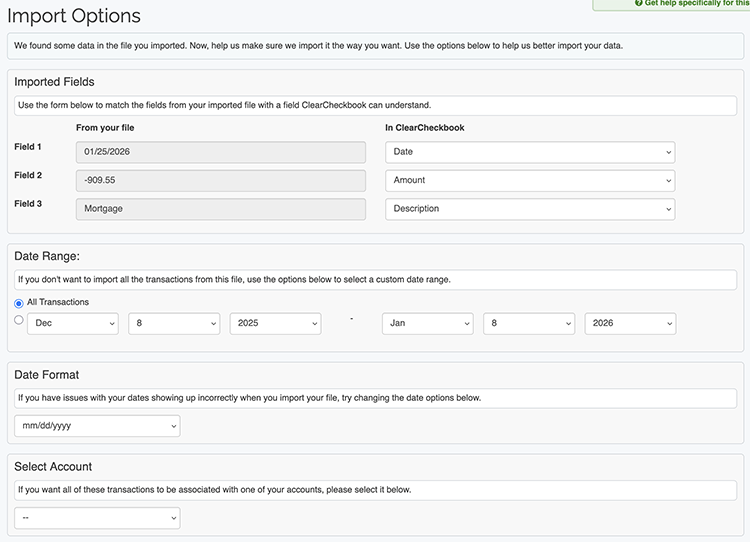Click the 'Use the form below to match' instruction
This screenshot has height=542, width=750.
(x=225, y=105)
